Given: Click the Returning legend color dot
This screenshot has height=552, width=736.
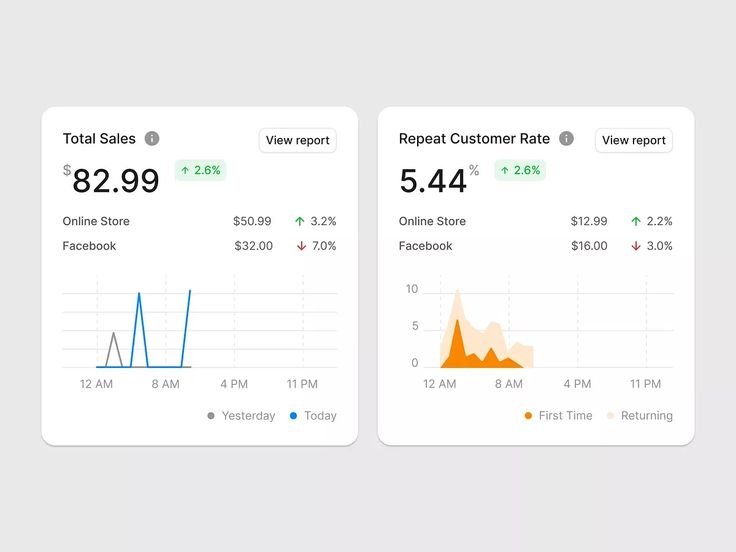Looking at the screenshot, I should 610,416.
